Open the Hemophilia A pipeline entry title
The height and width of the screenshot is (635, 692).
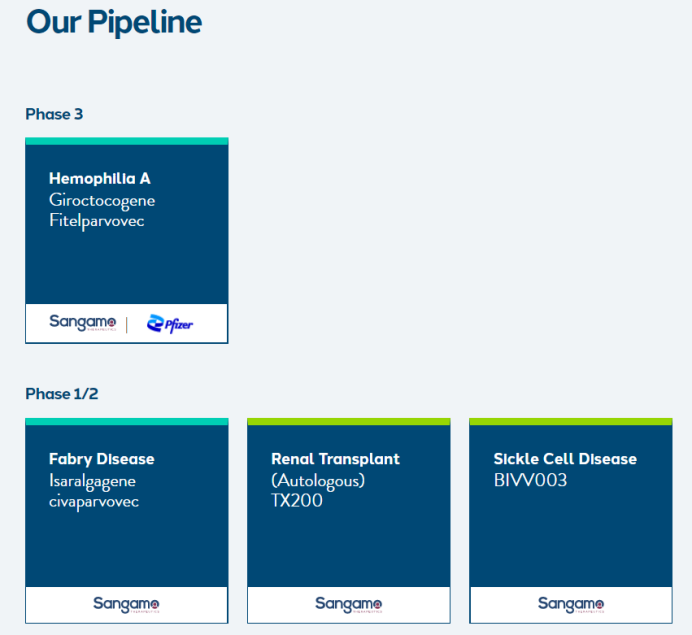click(100, 179)
